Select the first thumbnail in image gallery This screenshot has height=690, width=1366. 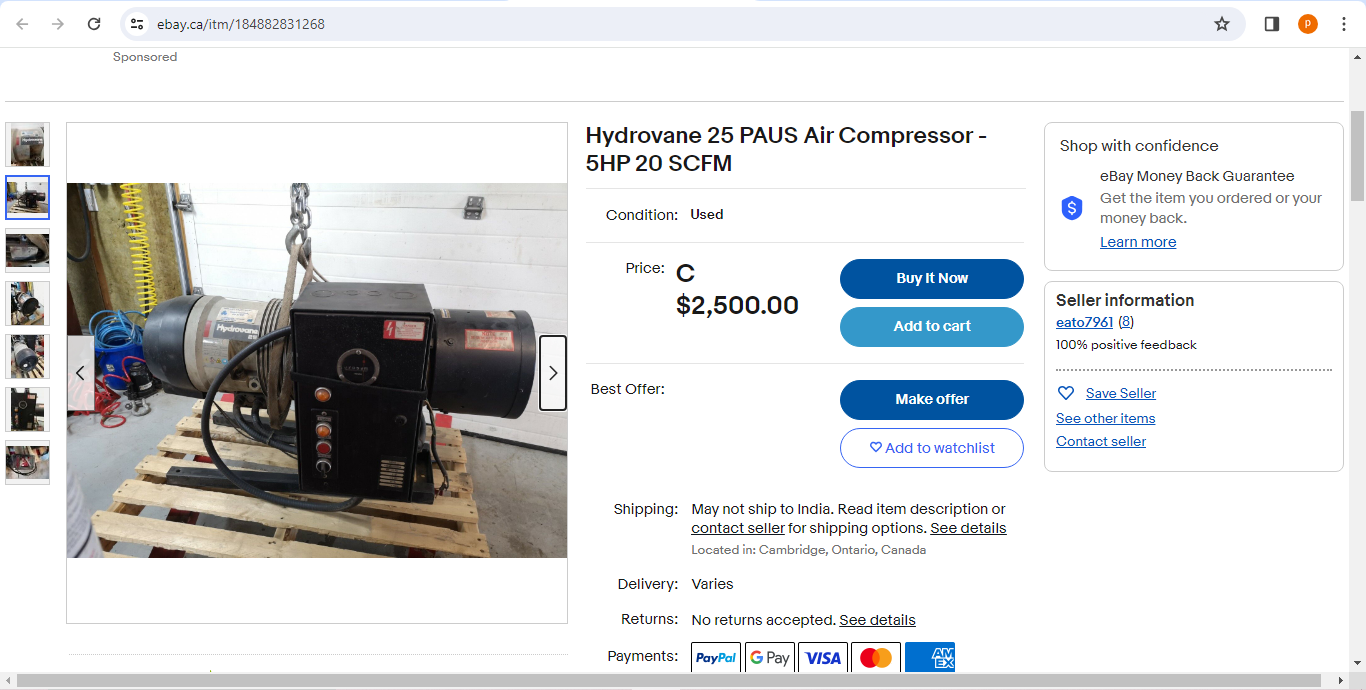coord(27,145)
